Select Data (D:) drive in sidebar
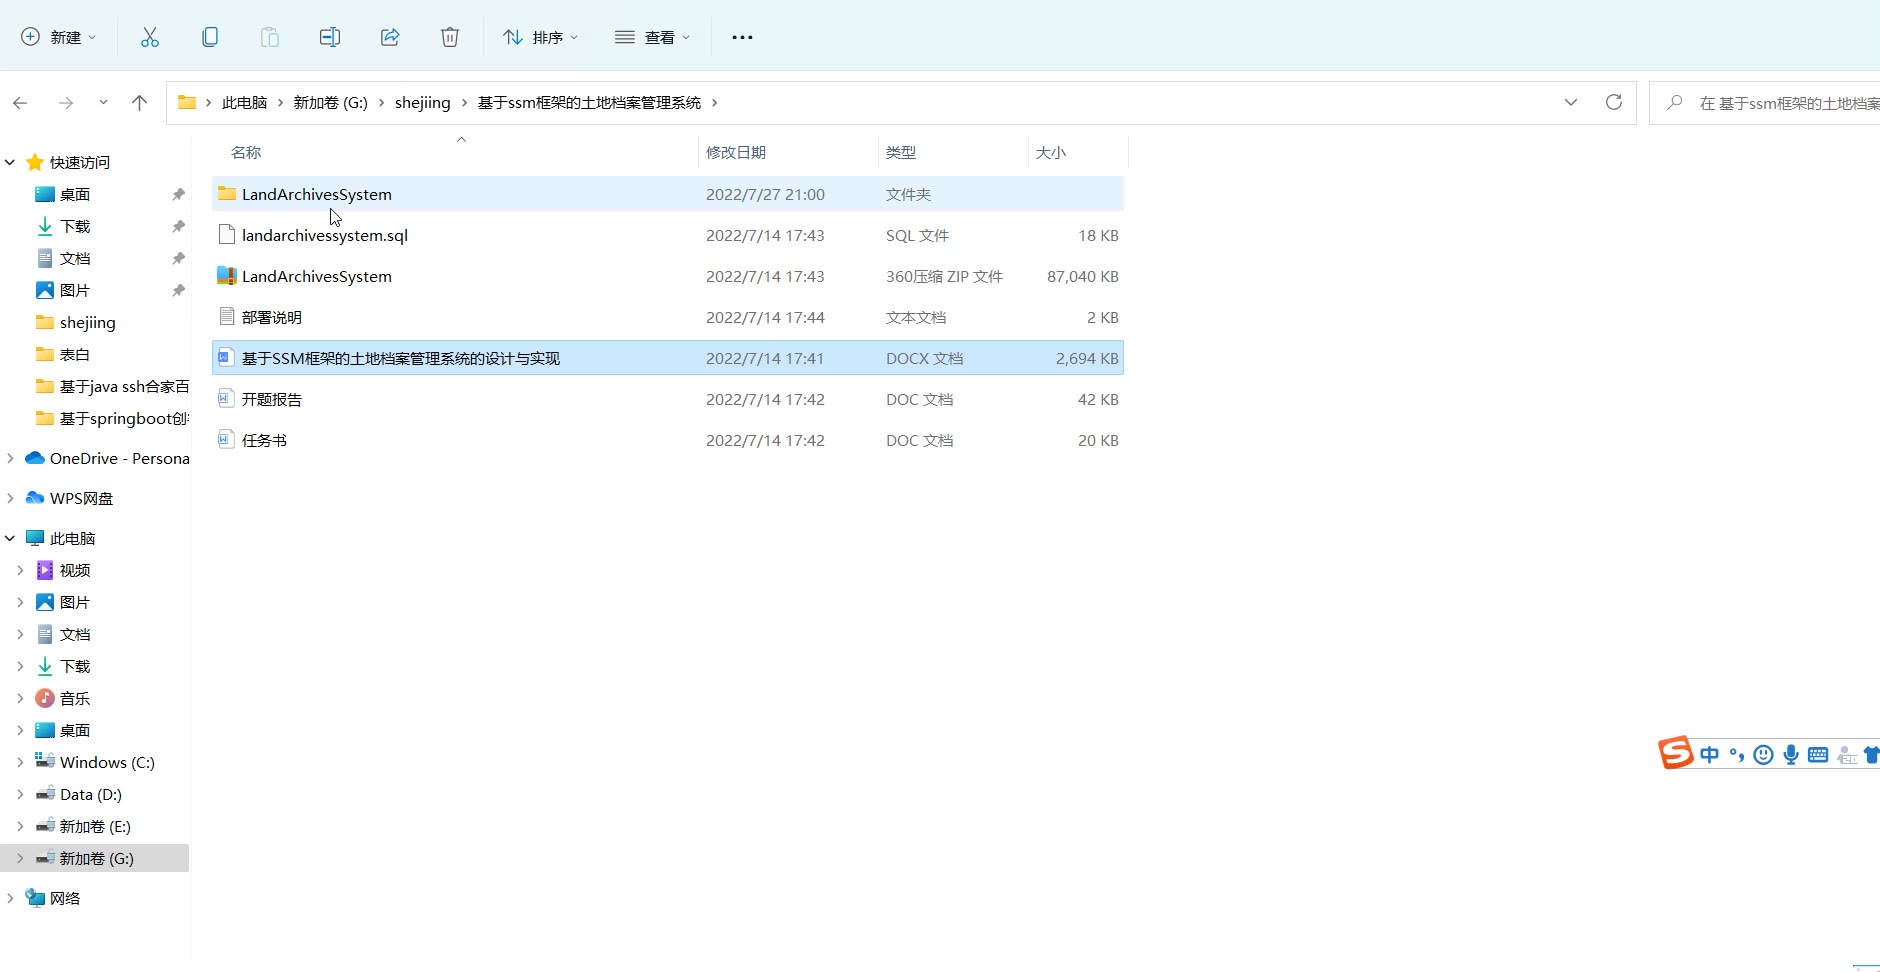This screenshot has width=1880, height=972. 90,794
